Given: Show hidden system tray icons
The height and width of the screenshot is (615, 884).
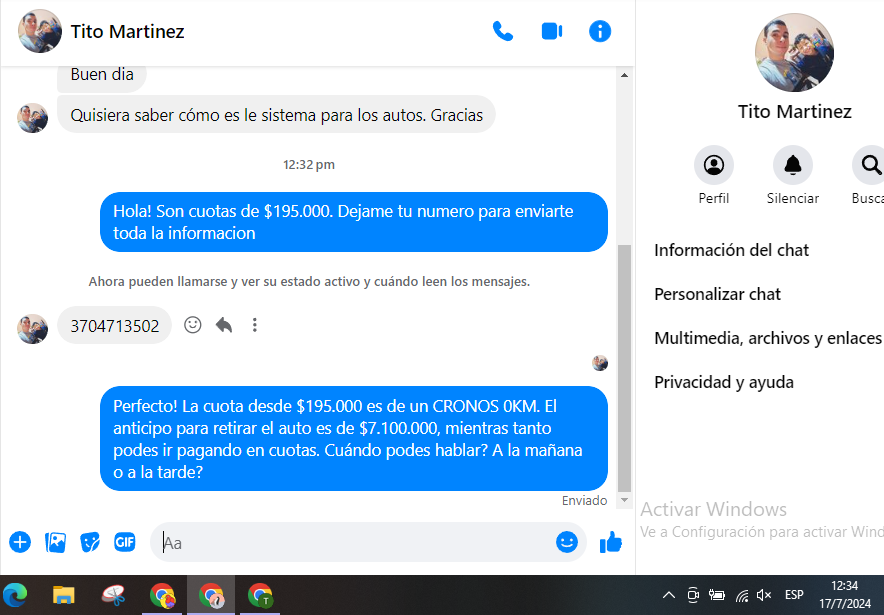Looking at the screenshot, I should pos(669,595).
